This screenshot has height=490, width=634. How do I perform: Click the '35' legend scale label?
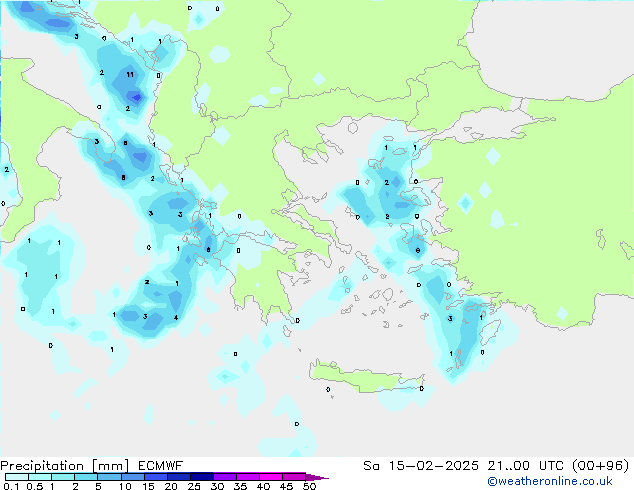[240, 486]
